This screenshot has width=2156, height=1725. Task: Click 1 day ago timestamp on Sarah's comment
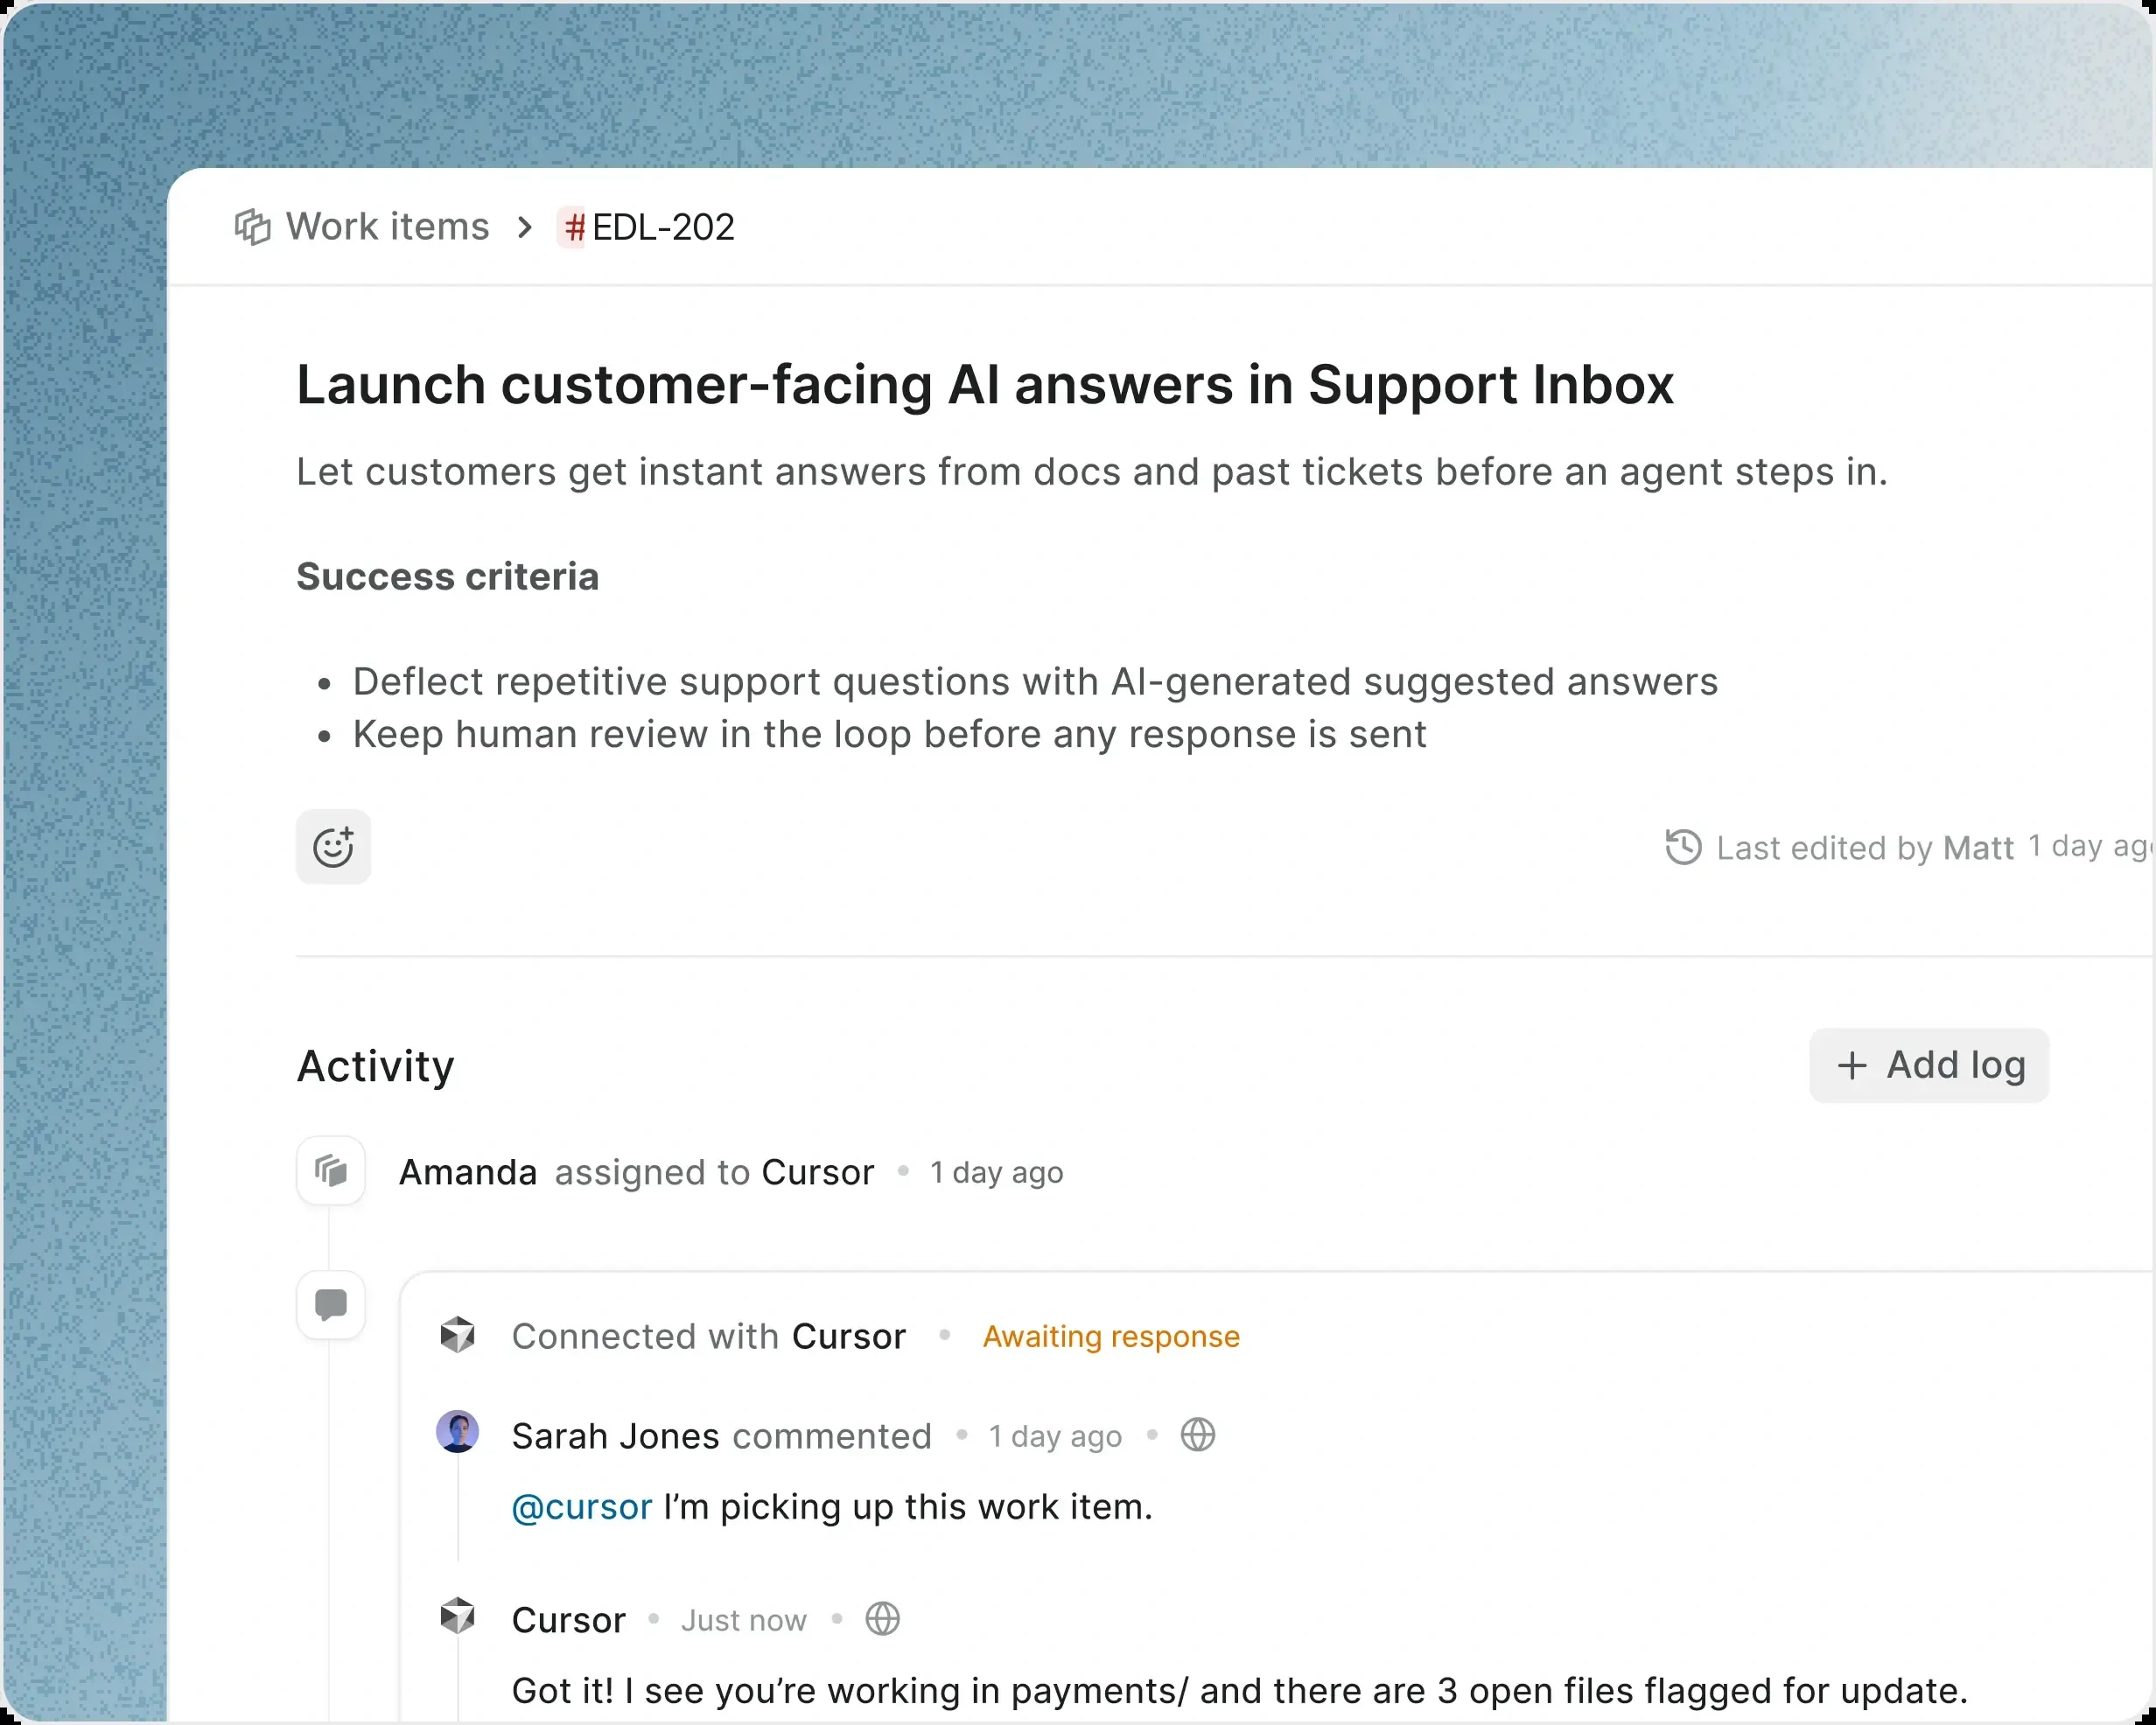point(1055,1437)
